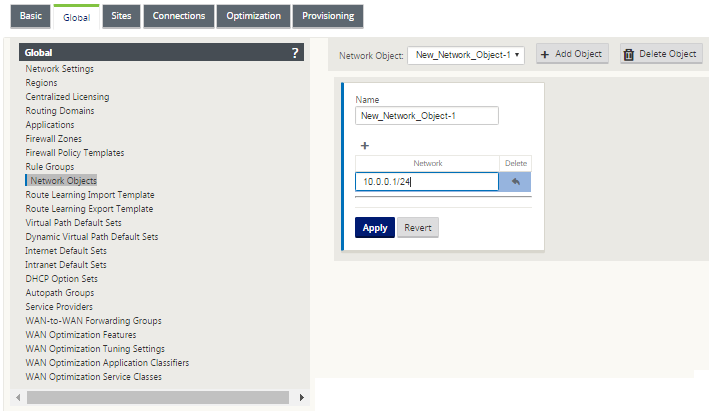
Task: Click the trash icon for Delete Object
Action: point(629,54)
